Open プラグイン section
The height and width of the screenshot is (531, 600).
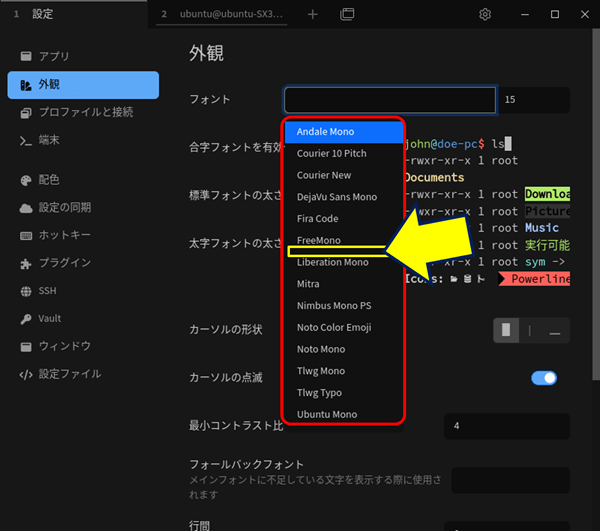point(83,263)
